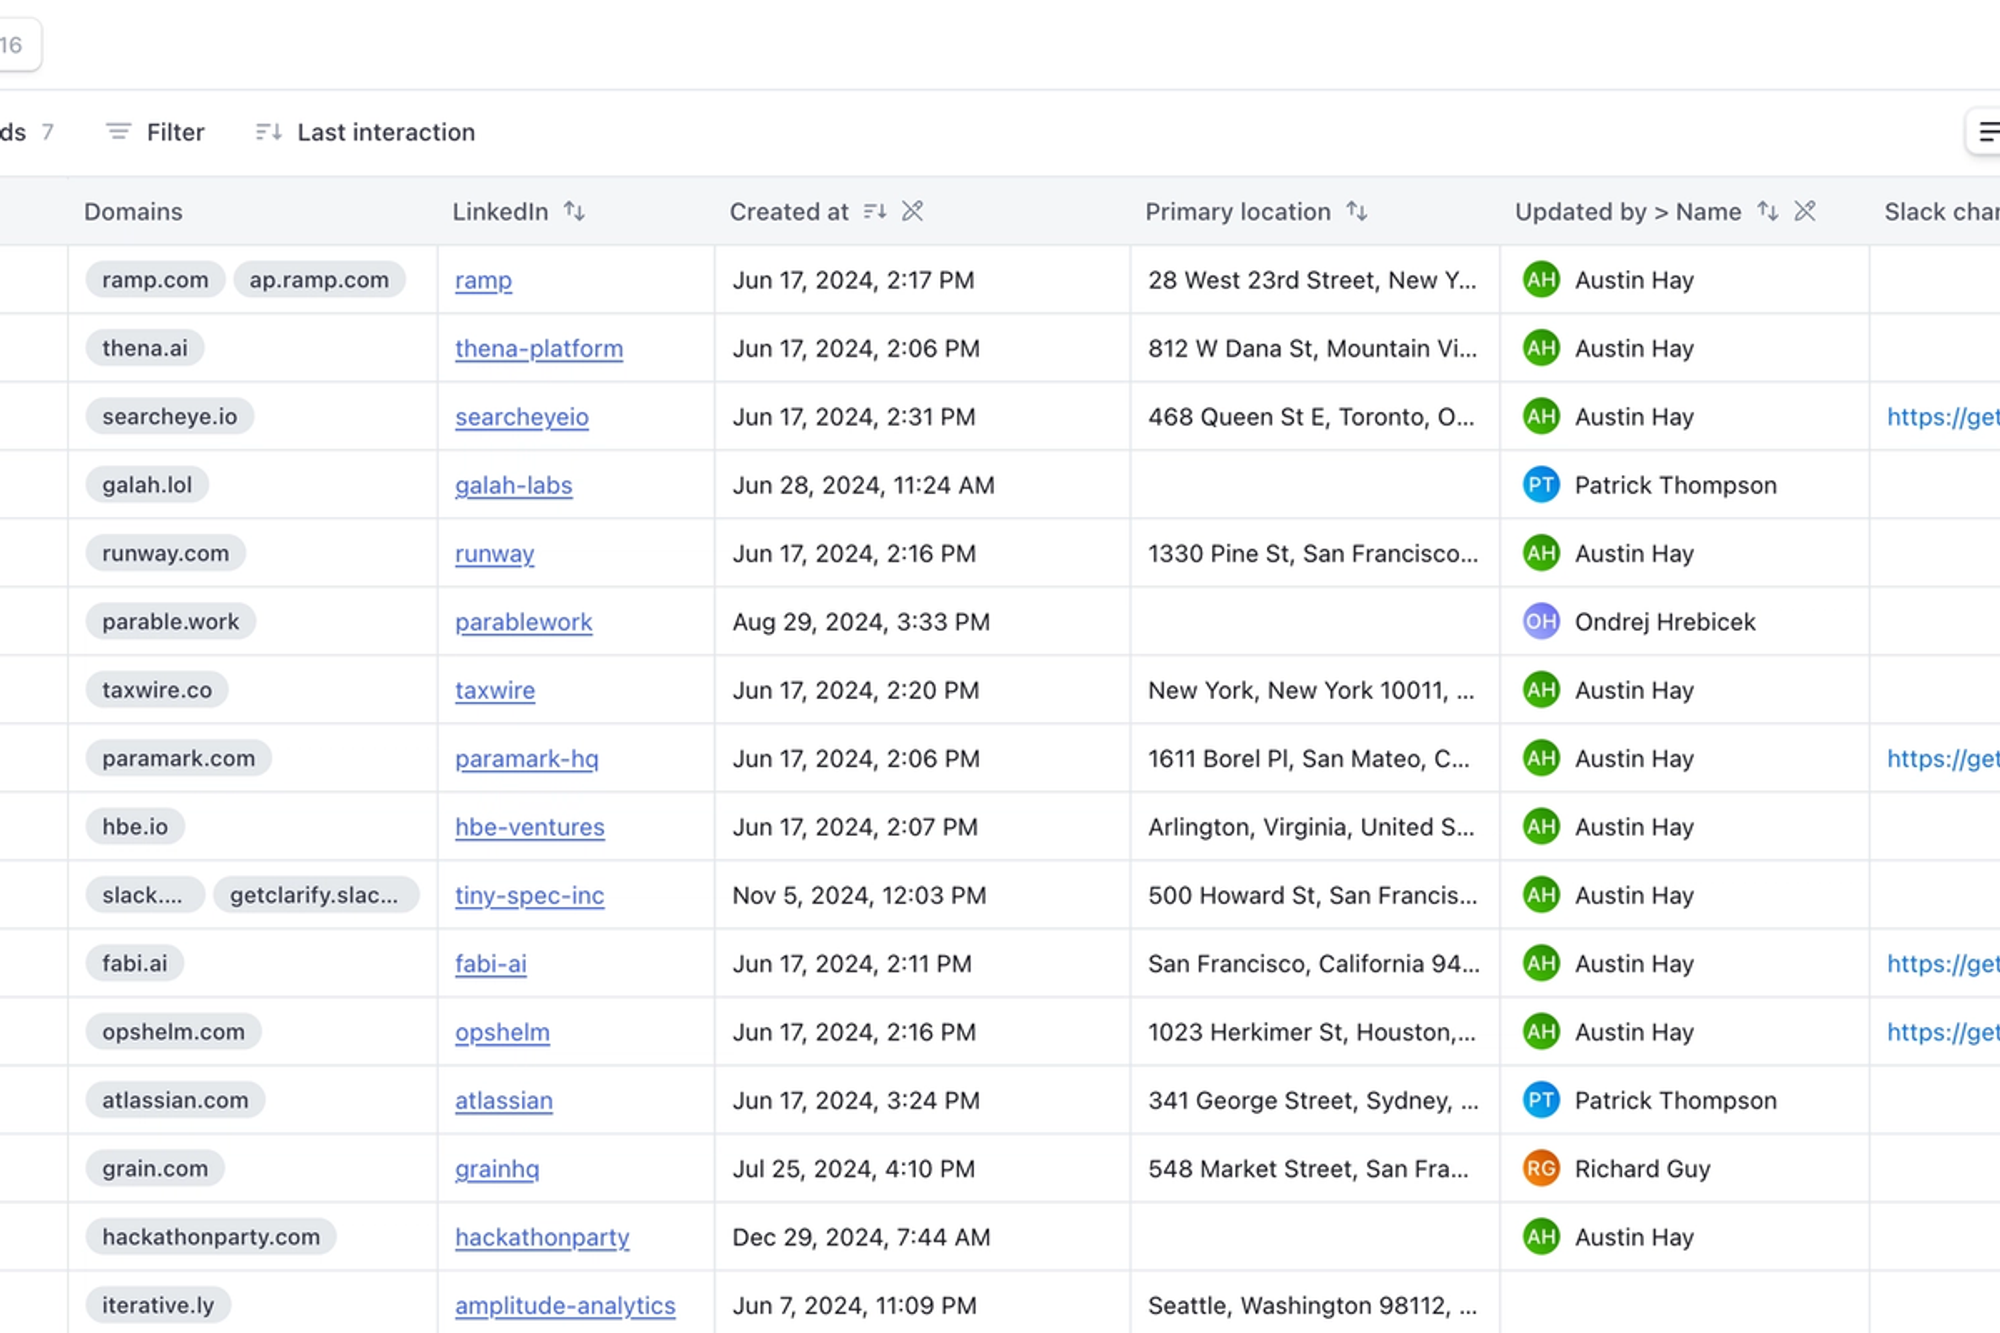
Task: Select the Domains column header
Action: tap(133, 211)
